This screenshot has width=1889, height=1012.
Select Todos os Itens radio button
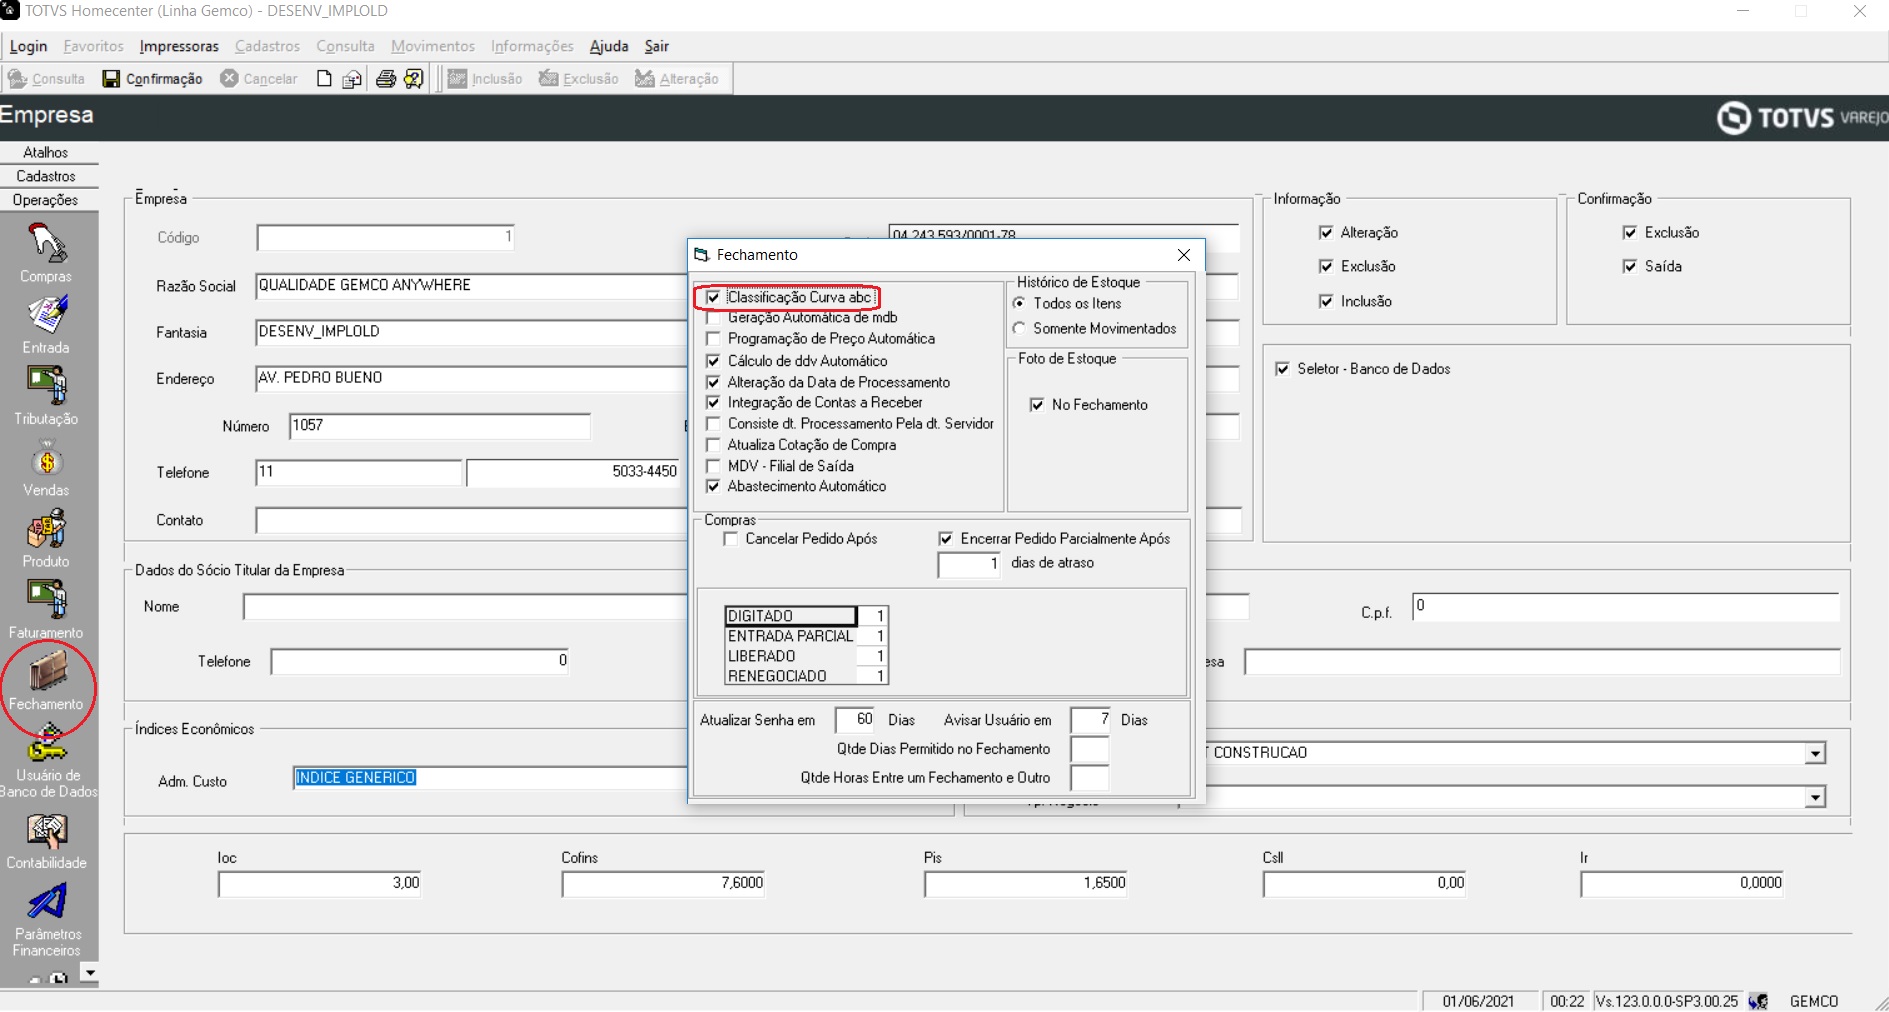(x=1019, y=303)
